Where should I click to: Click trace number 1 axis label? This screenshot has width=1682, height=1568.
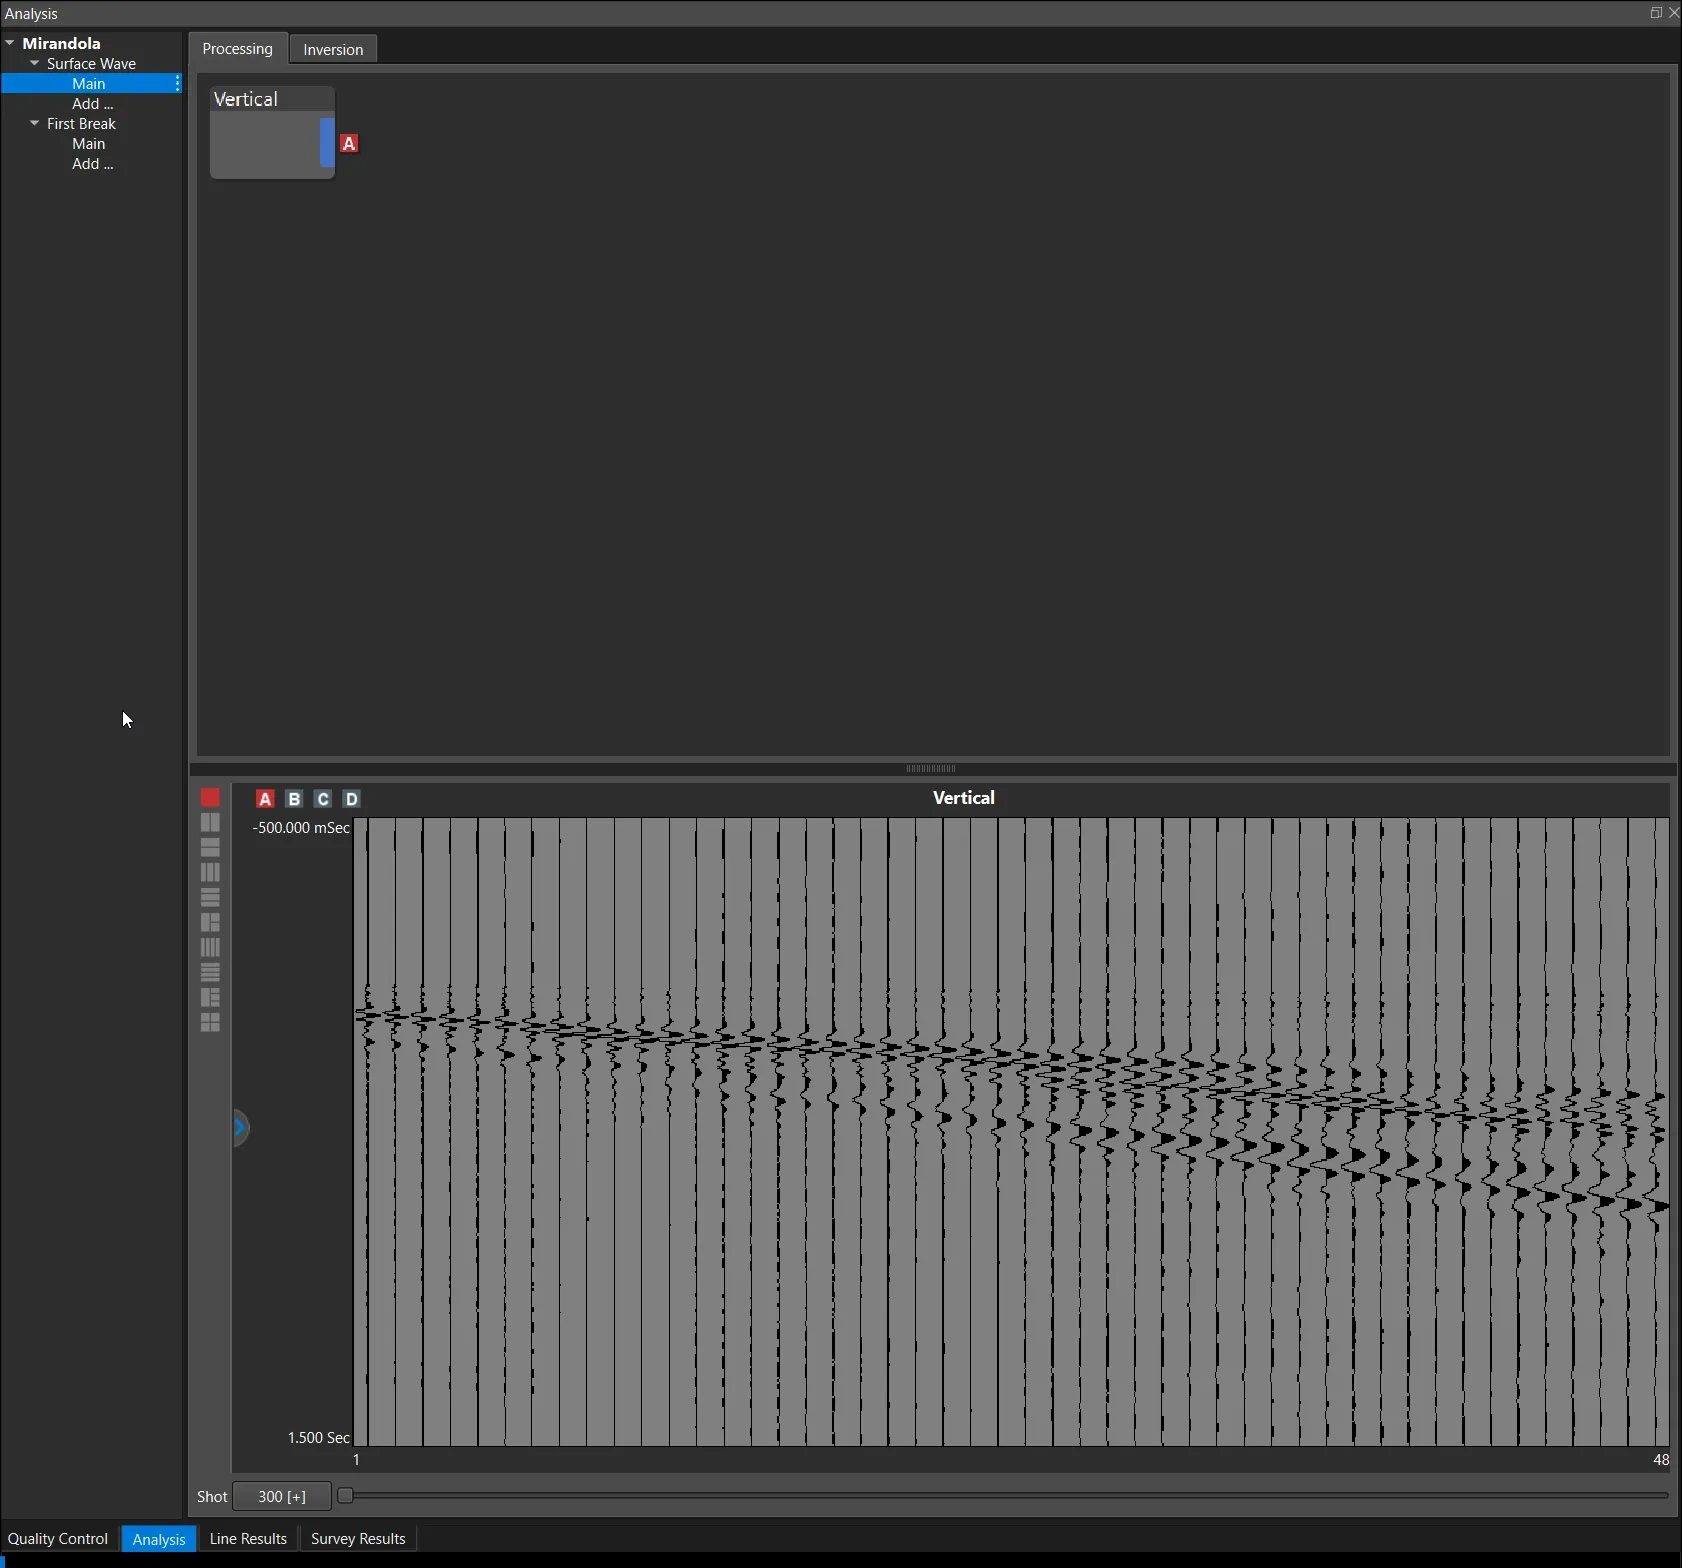coord(357,1460)
